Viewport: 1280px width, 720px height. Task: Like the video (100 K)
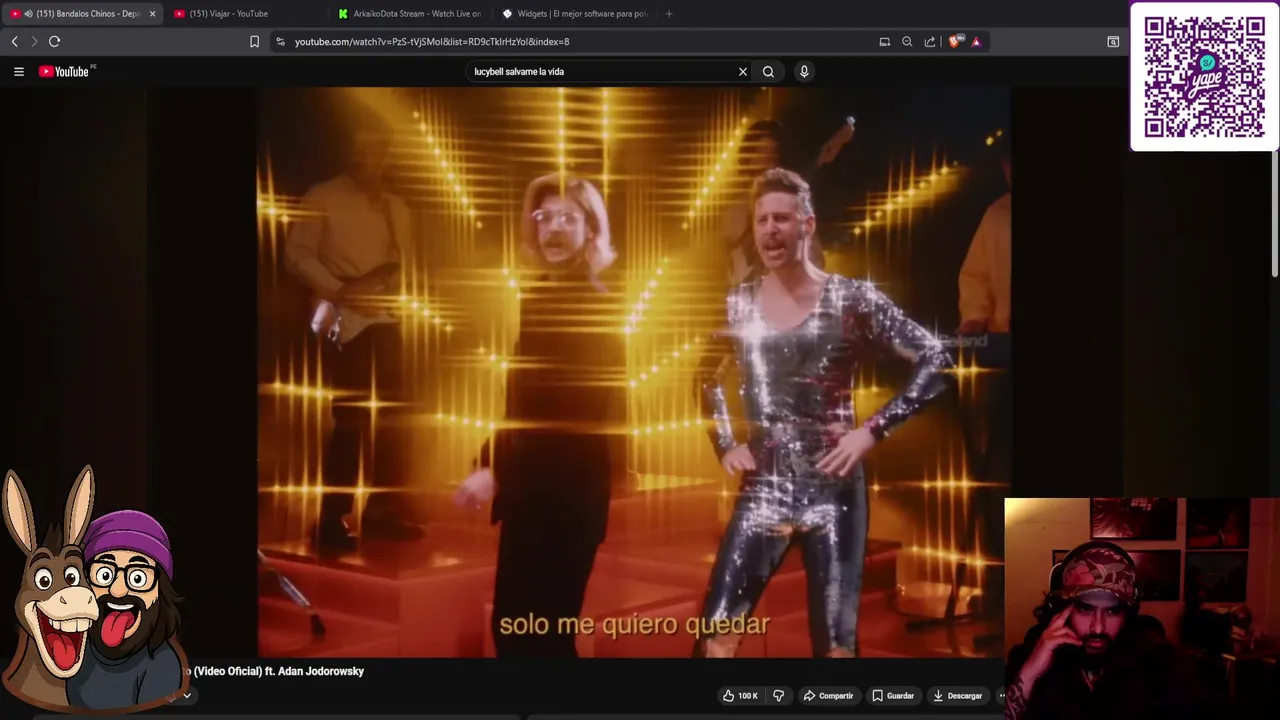pyautogui.click(x=740, y=695)
